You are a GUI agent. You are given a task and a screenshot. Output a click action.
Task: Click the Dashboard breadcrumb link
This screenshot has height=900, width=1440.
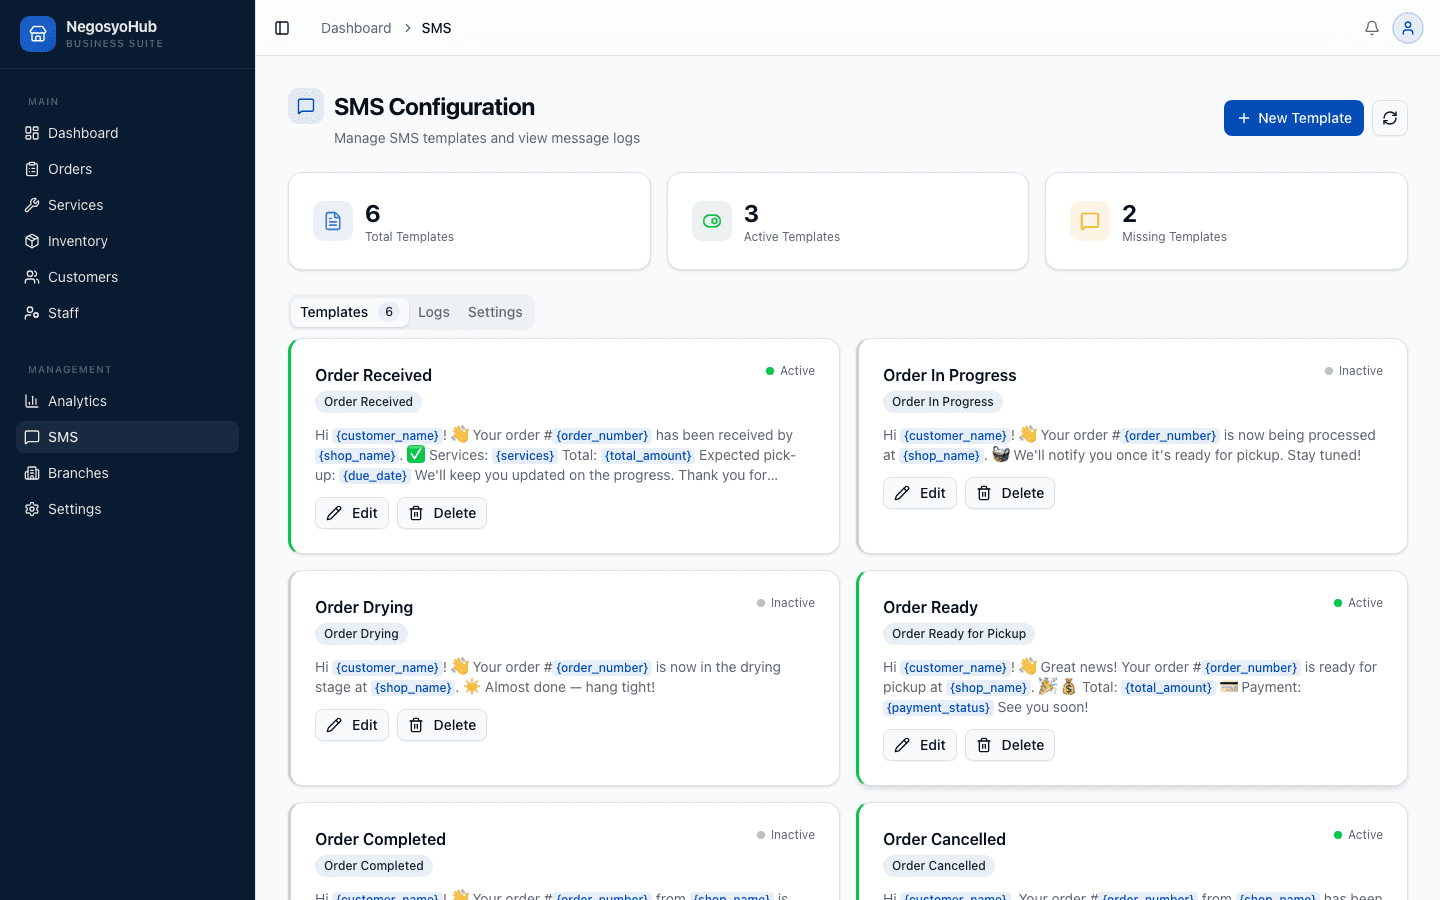coord(356,28)
